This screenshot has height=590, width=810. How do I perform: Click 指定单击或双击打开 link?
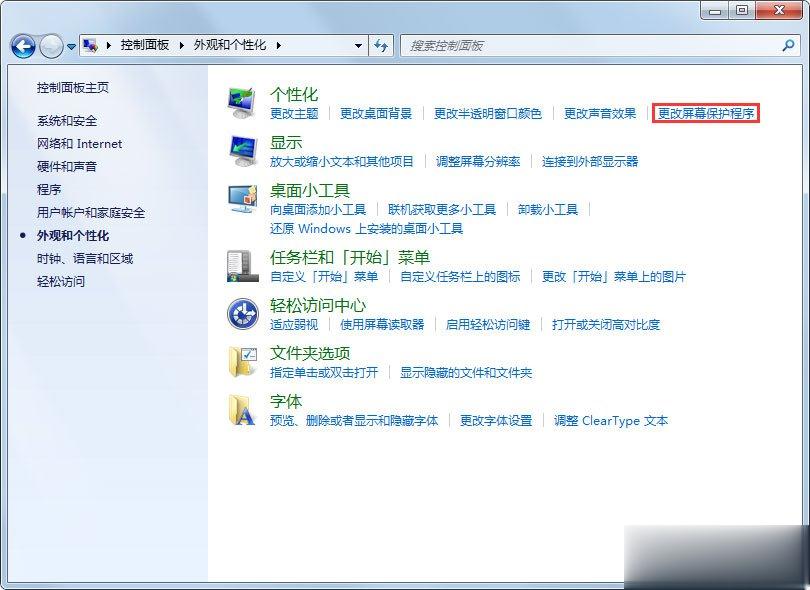(324, 372)
